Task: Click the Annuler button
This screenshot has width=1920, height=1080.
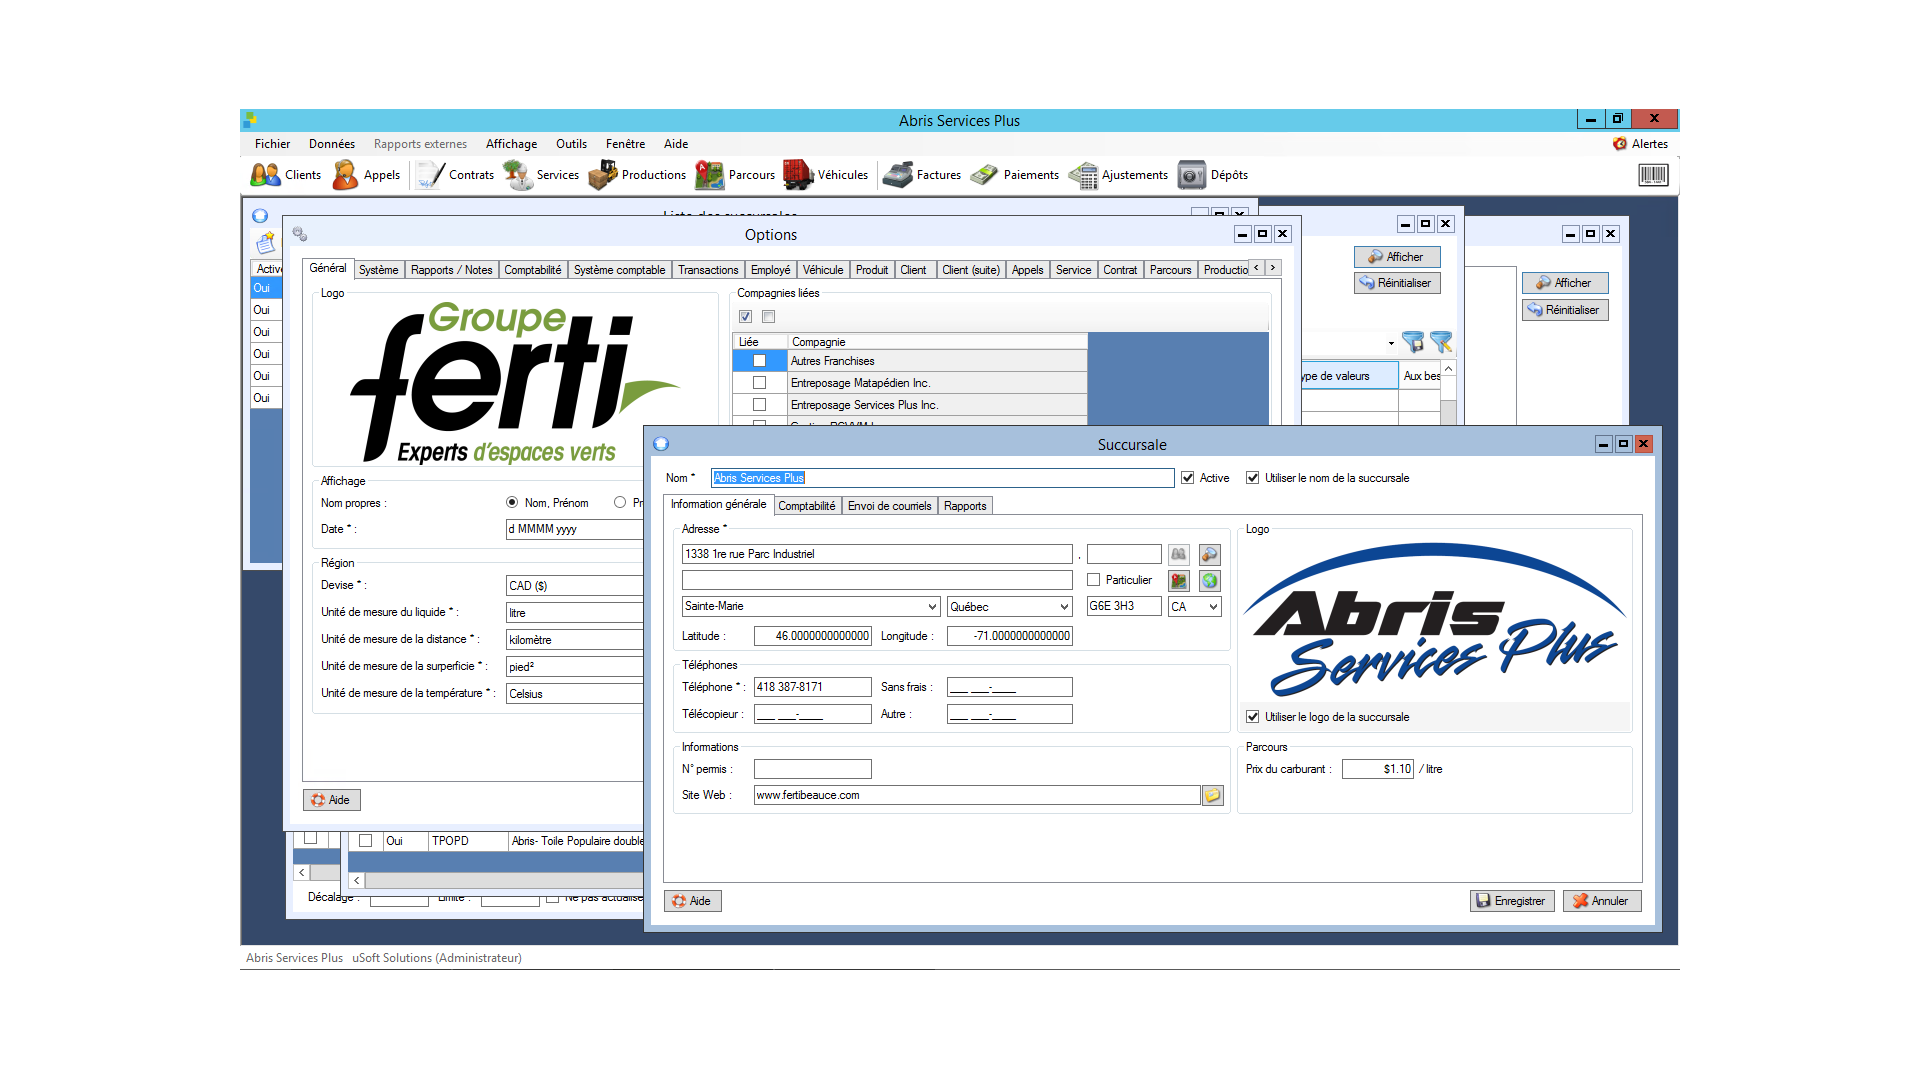Action: [1601, 901]
